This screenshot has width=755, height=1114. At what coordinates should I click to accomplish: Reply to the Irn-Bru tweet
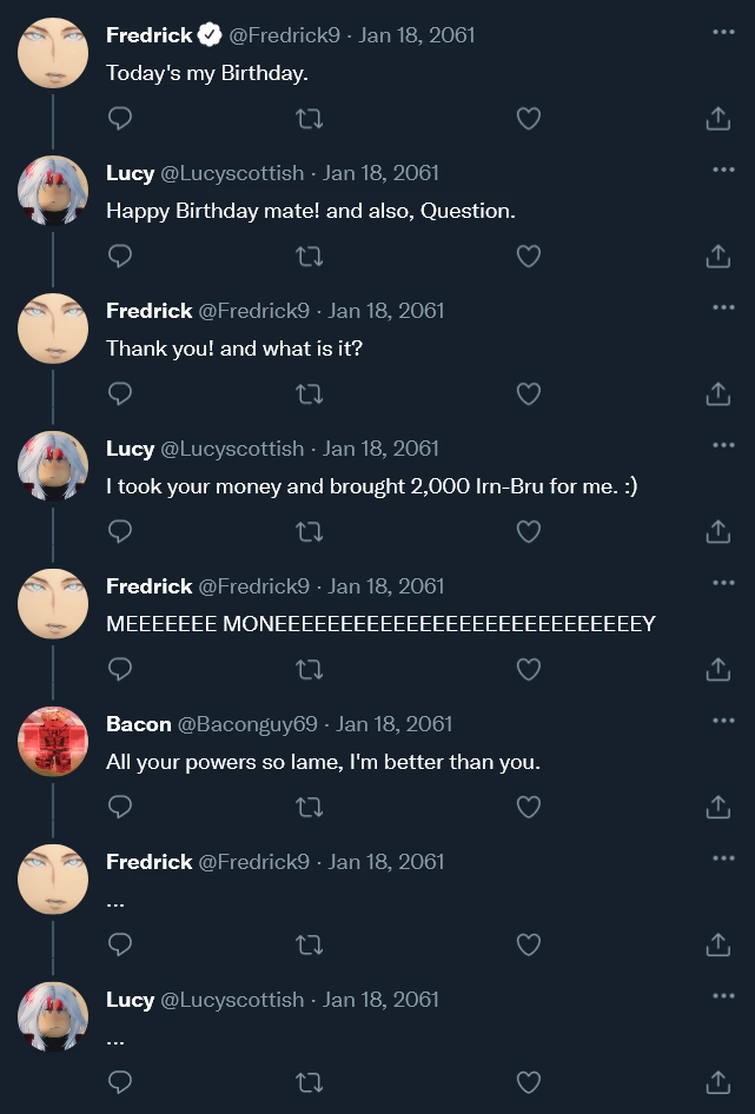[120, 532]
